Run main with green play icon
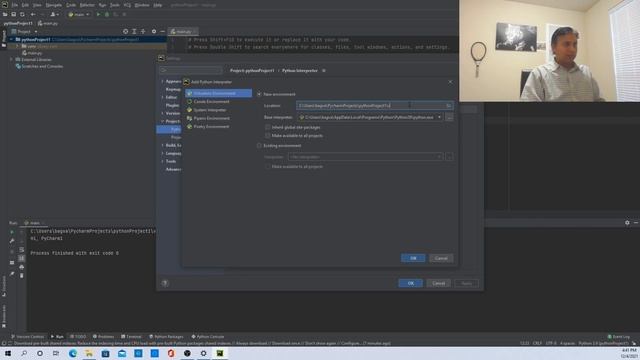640x360 pixels. point(98,14)
